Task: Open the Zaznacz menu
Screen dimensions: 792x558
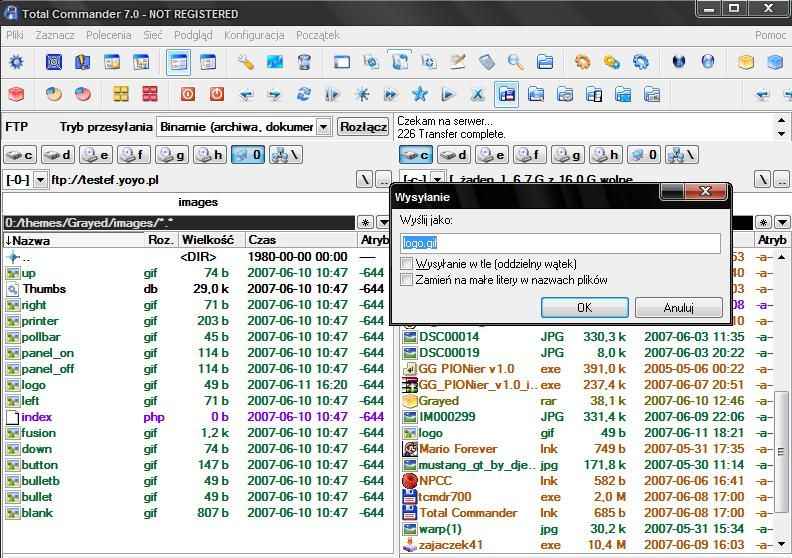Action: pyautogui.click(x=55, y=35)
